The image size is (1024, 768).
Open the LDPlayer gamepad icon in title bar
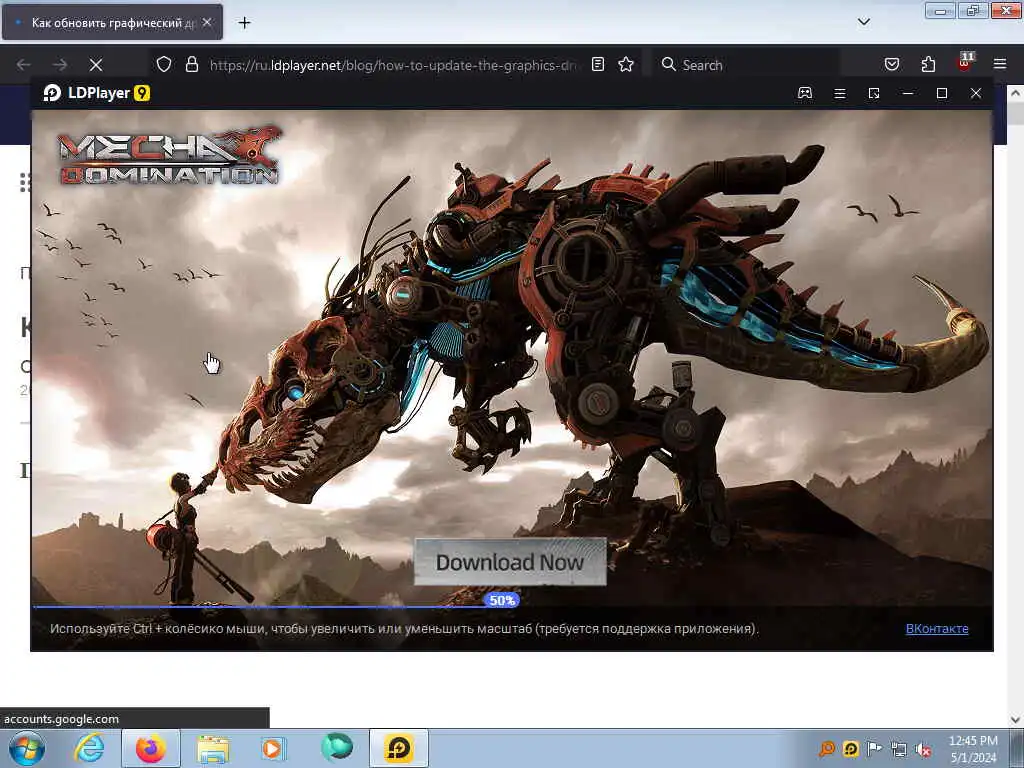(x=805, y=93)
